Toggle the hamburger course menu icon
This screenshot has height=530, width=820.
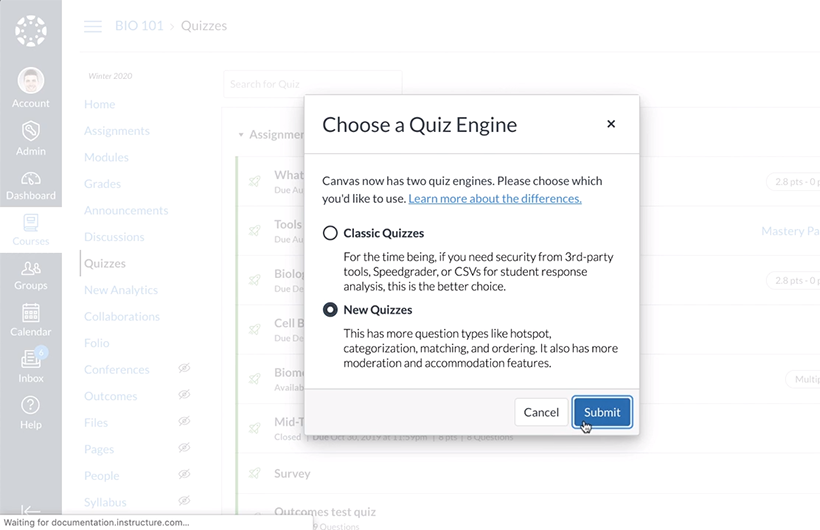pyautogui.click(x=93, y=26)
